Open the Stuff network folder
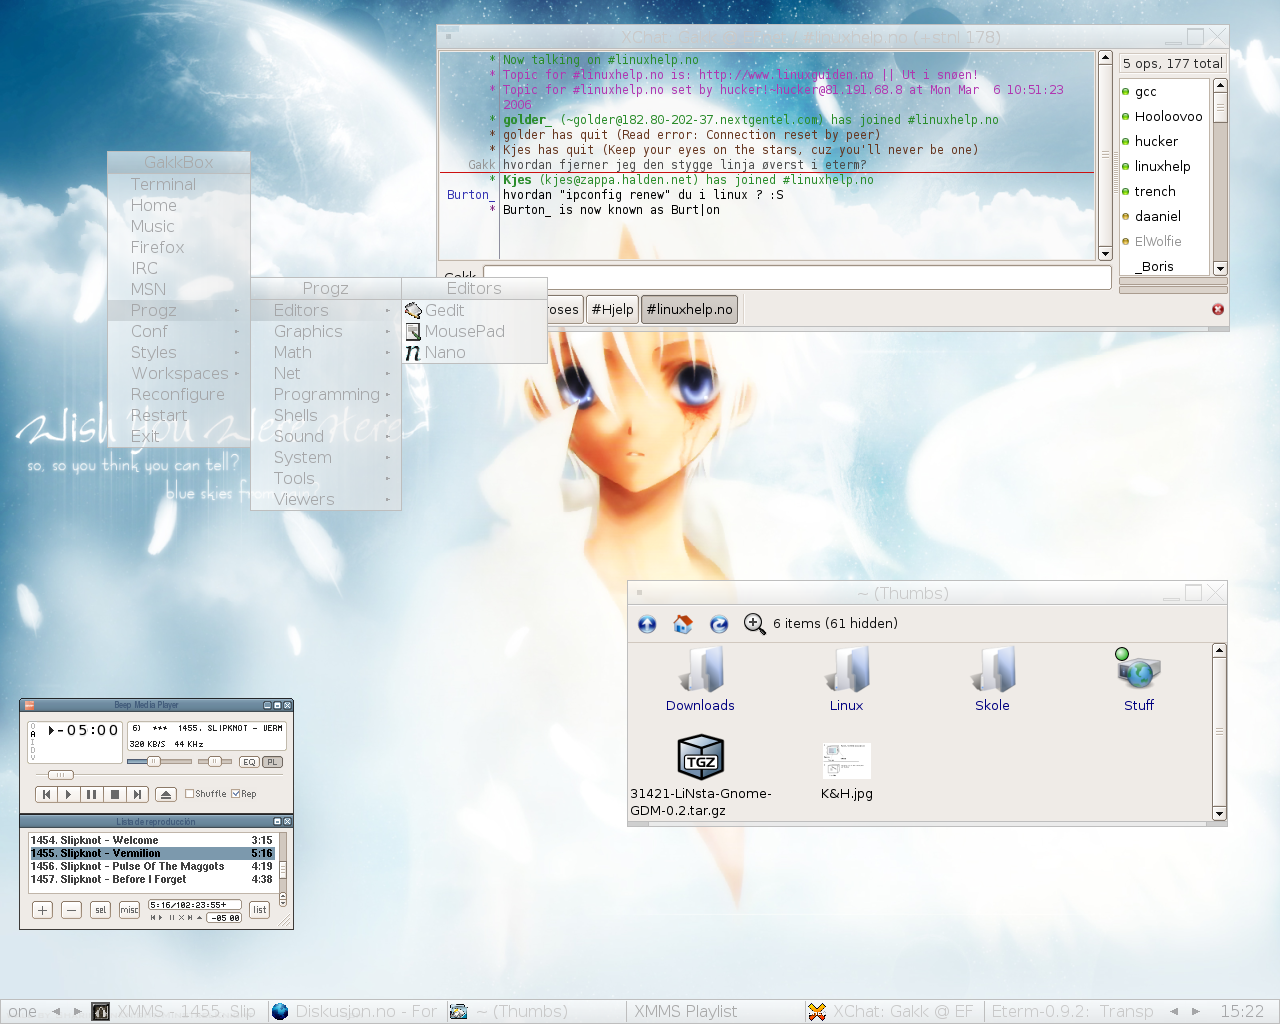Viewport: 1280px width, 1024px height. 1138,679
